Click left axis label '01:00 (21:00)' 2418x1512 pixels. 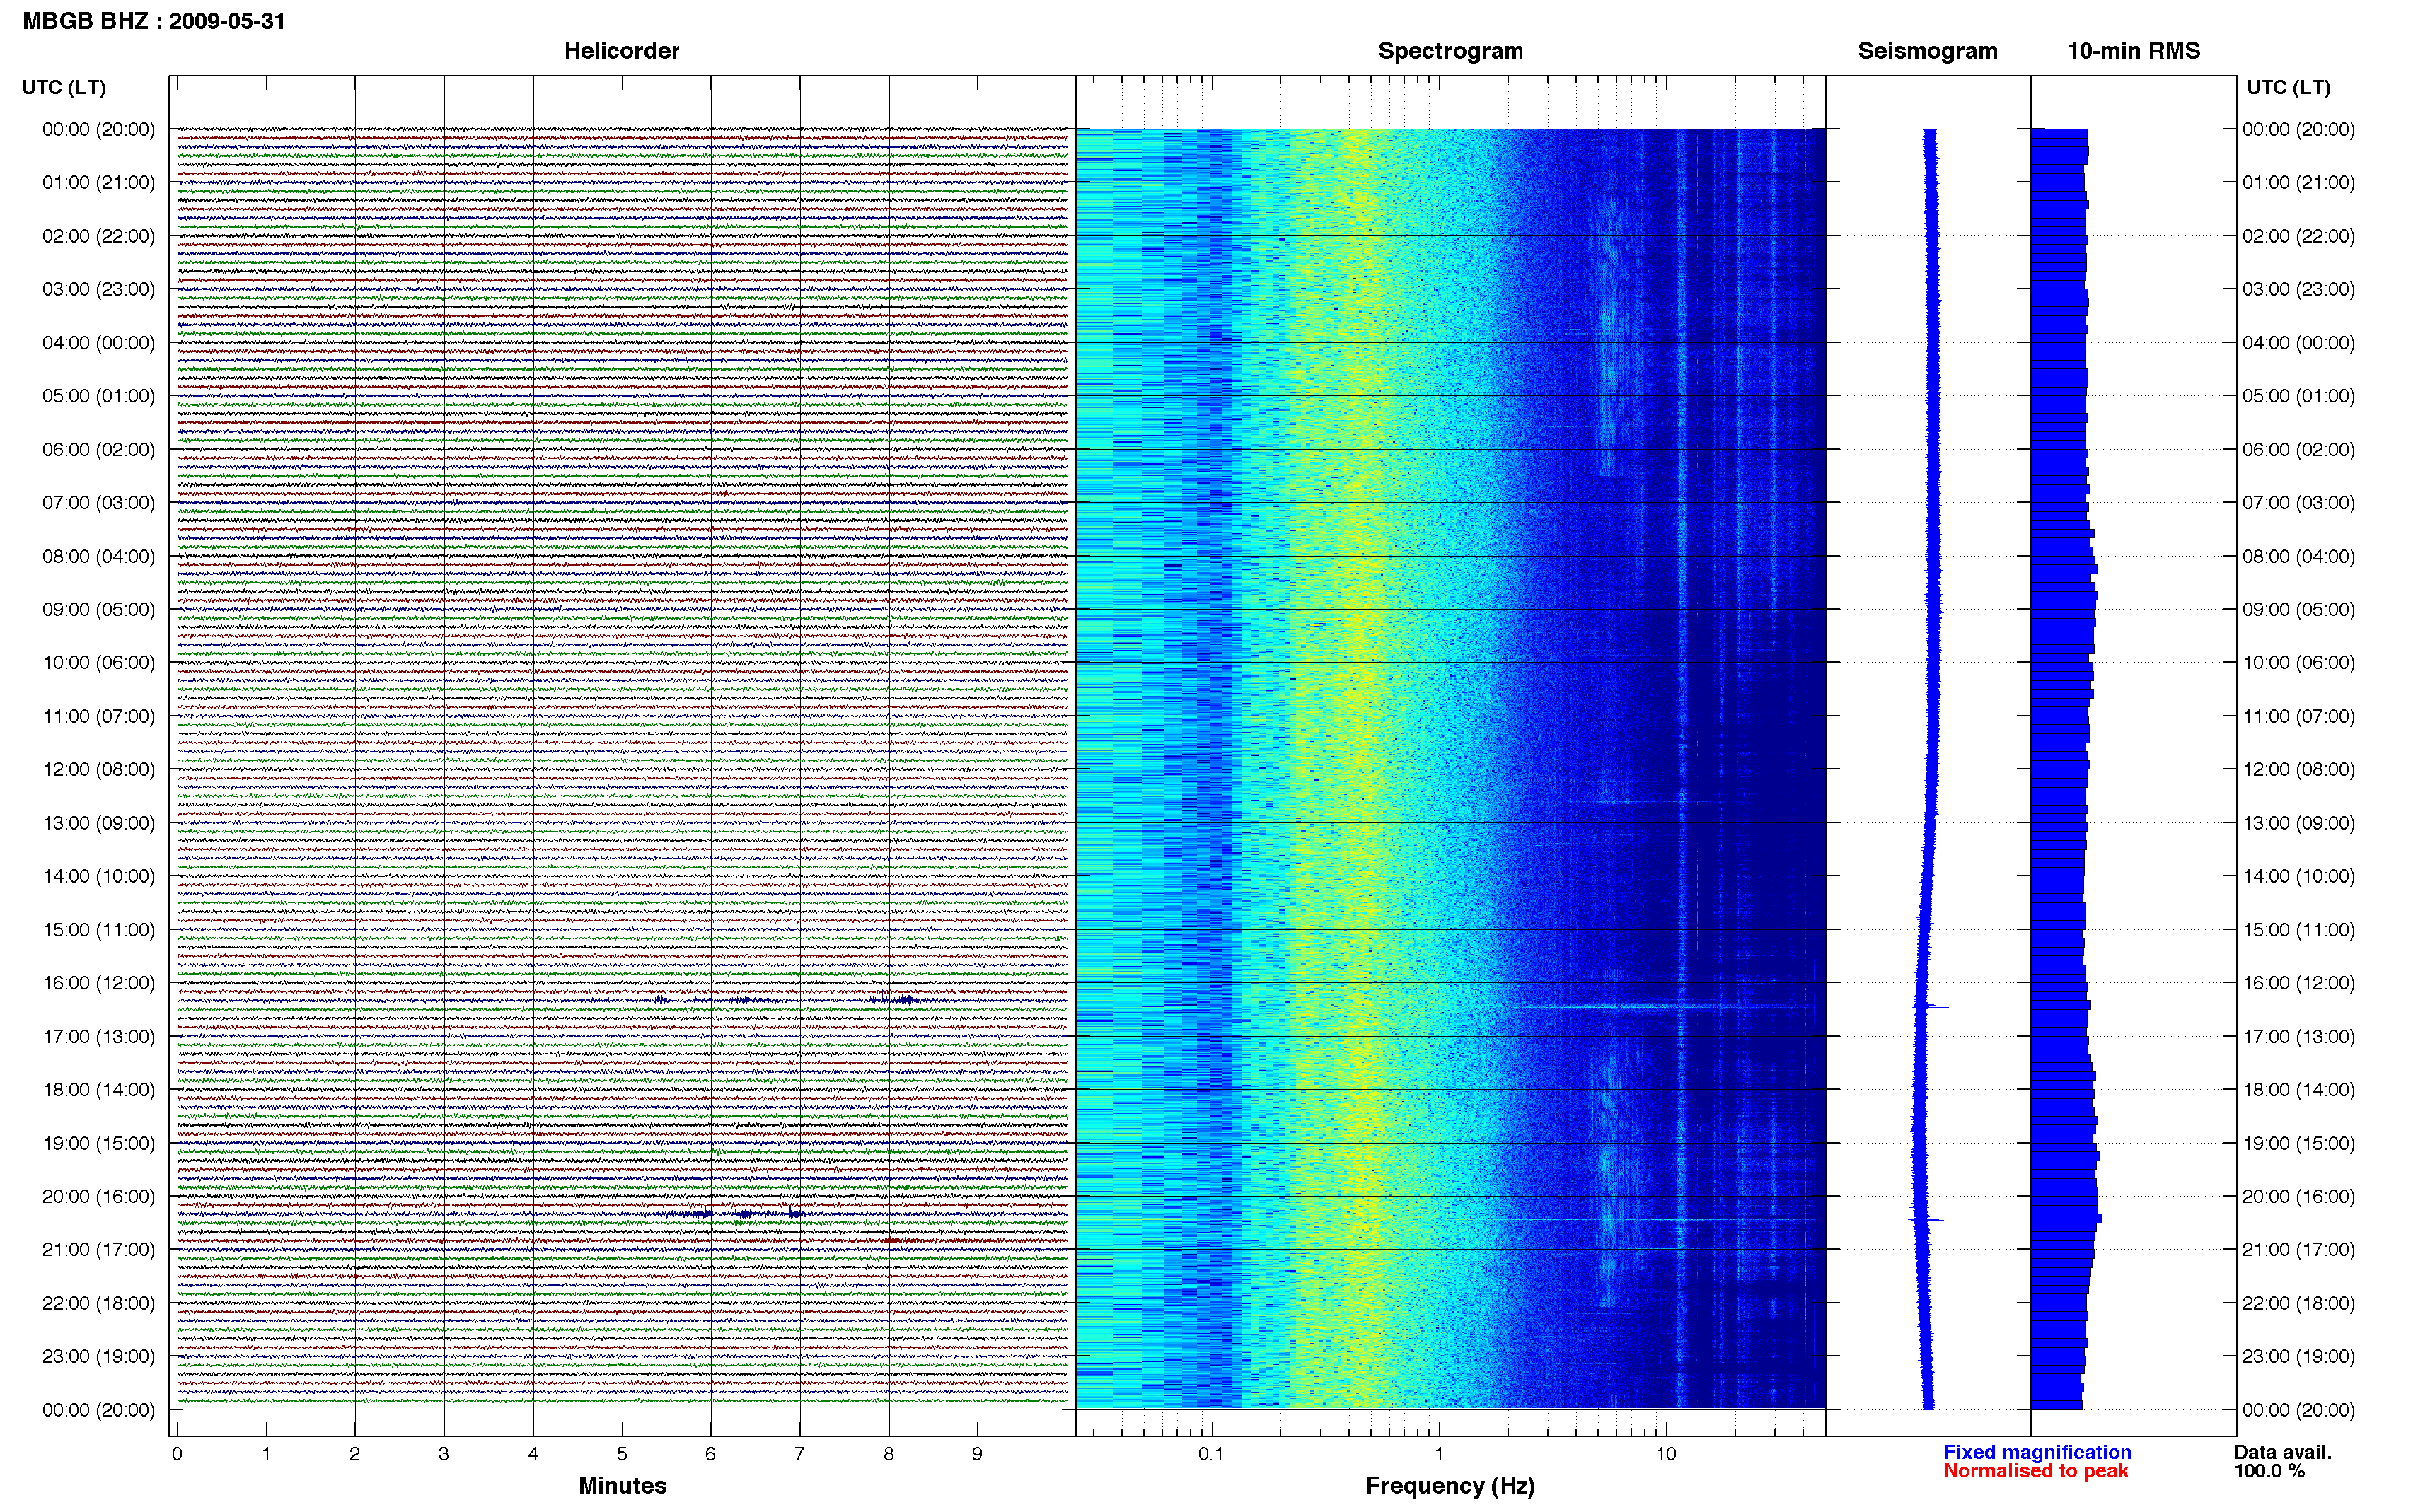[x=98, y=182]
